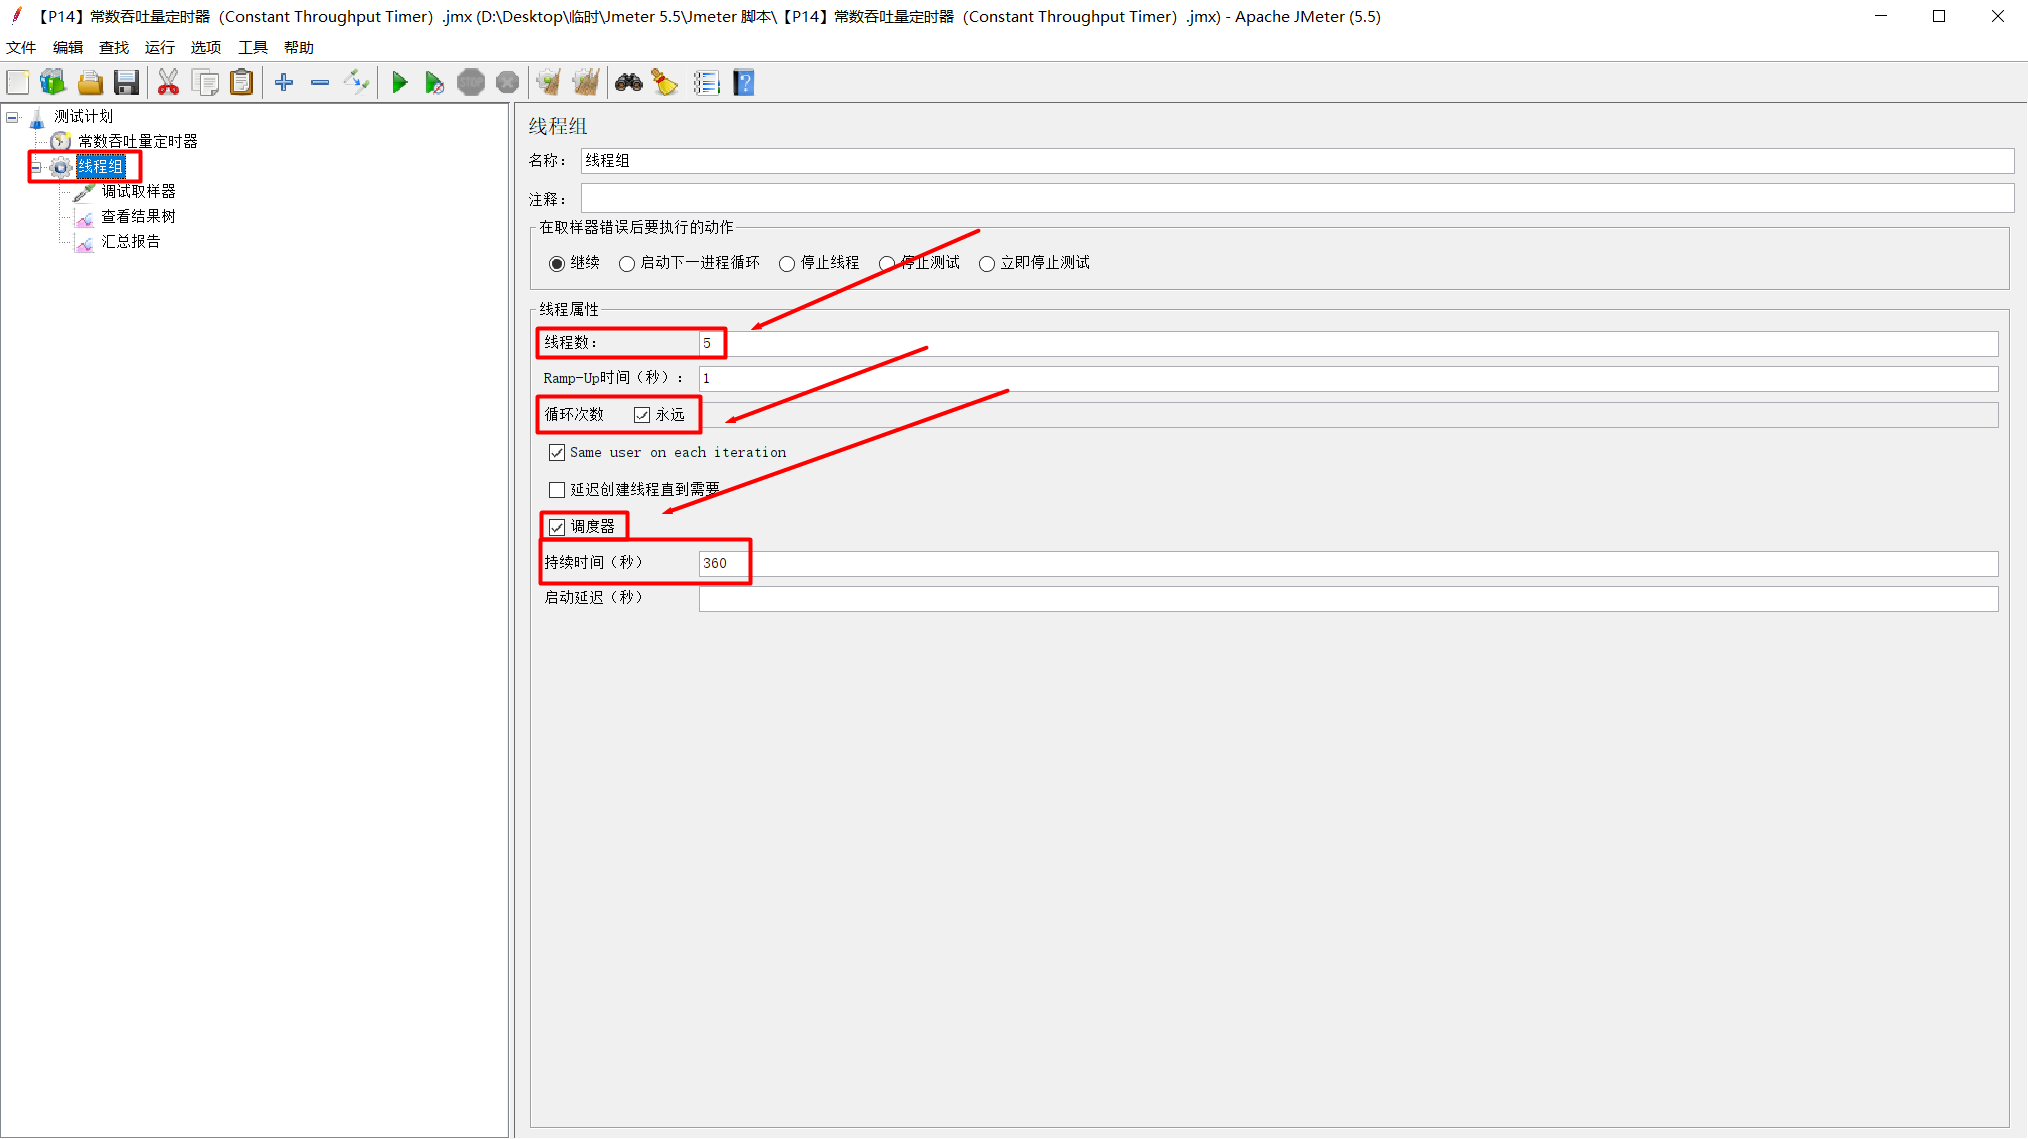Select the 停止线程 radio button

coord(787,264)
